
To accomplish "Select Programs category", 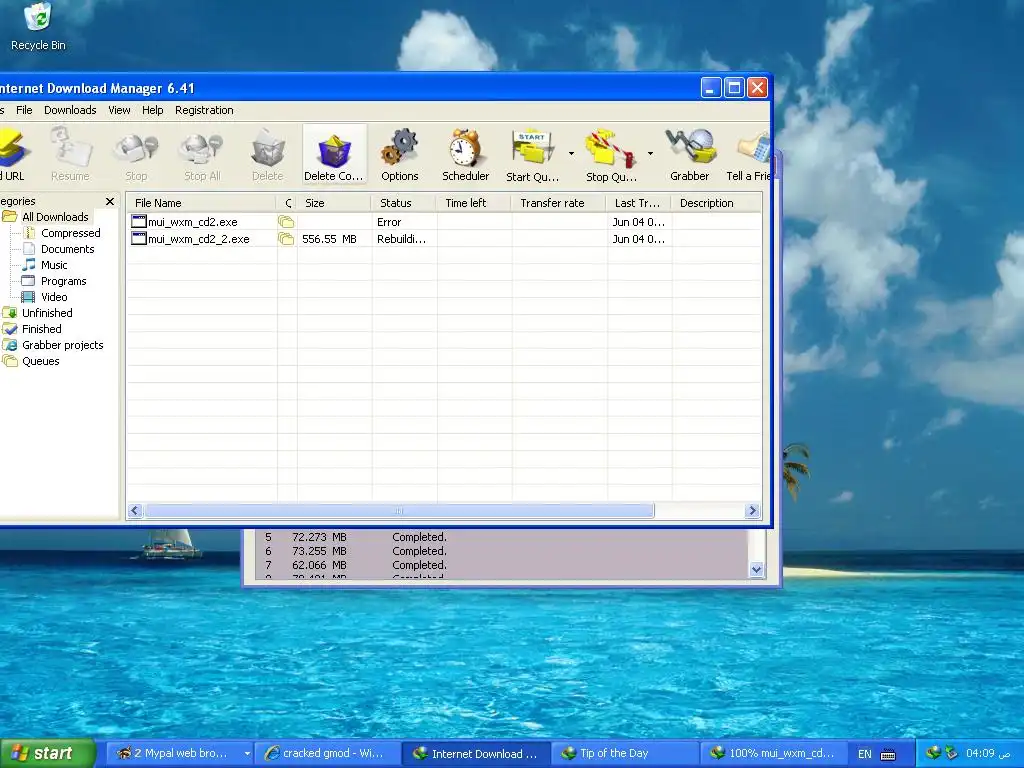I will pyautogui.click(x=63, y=281).
